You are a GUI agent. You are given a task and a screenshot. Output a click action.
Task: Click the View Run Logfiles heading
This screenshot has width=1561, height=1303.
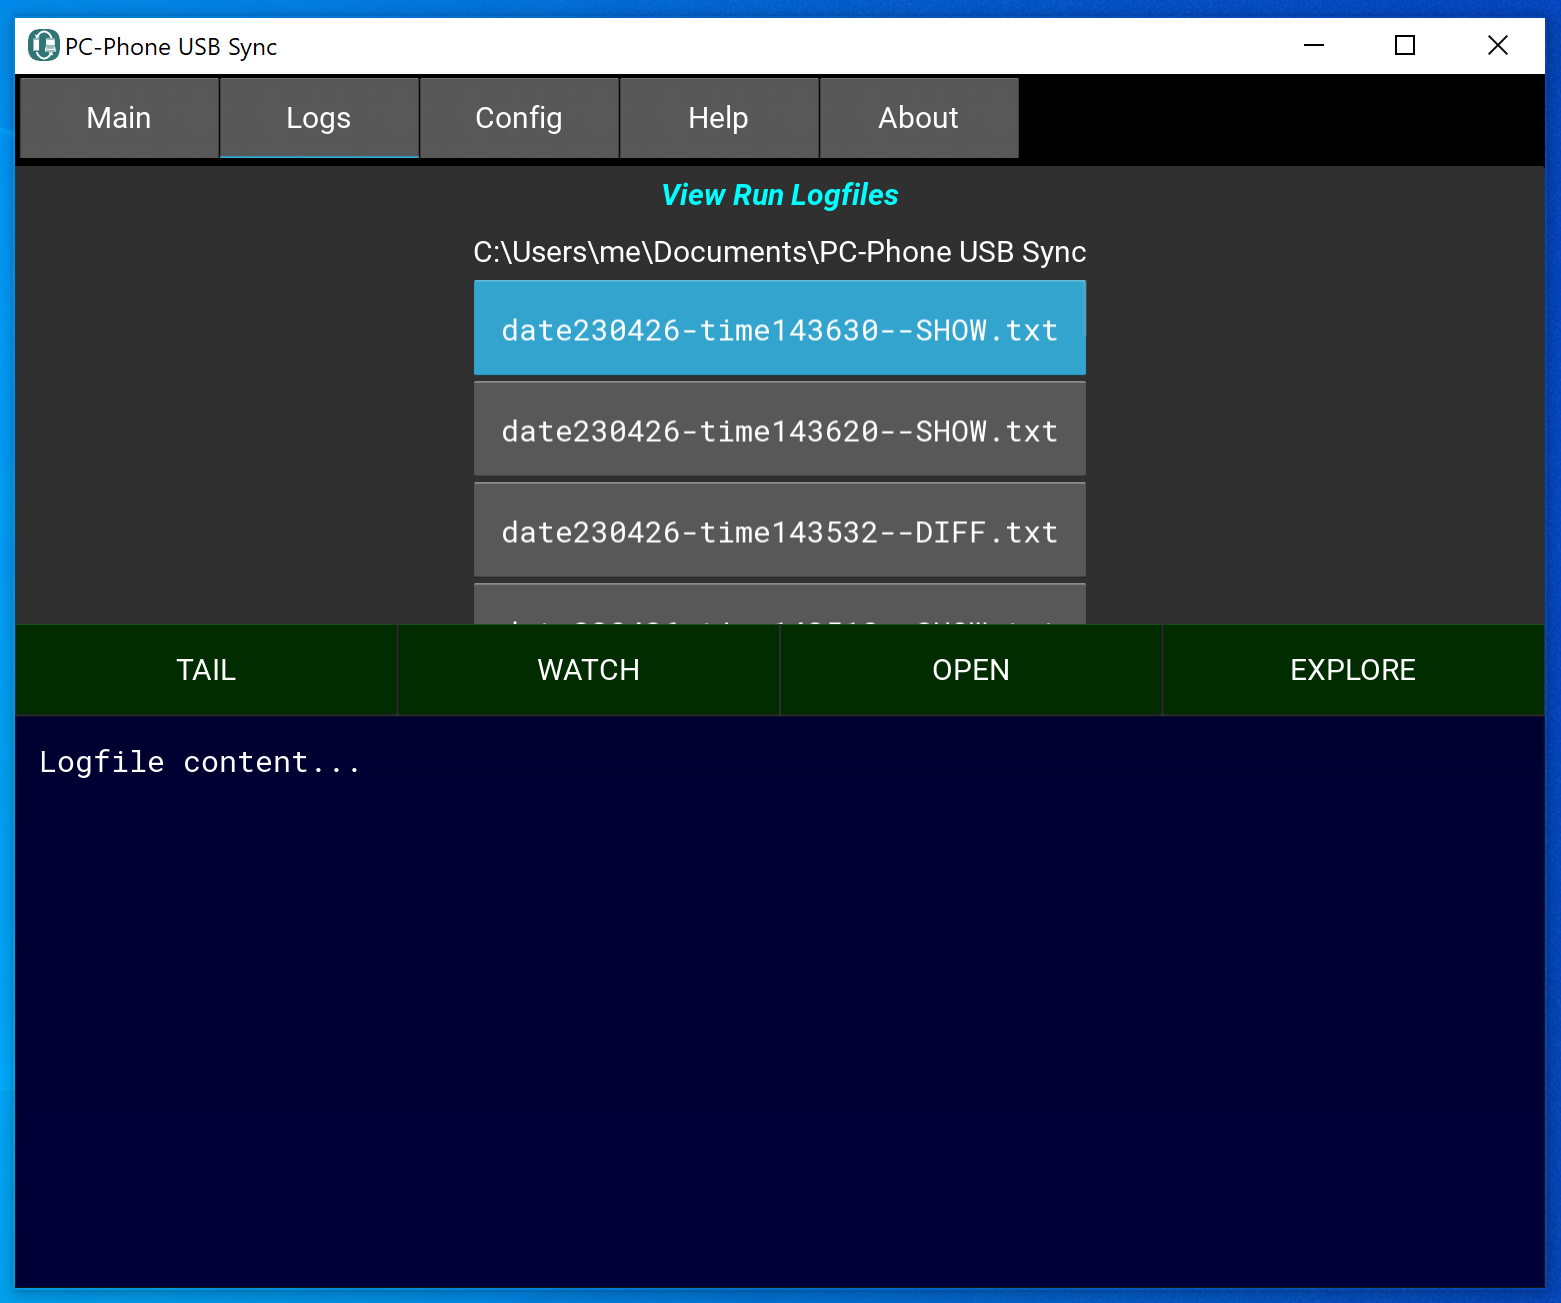(780, 195)
